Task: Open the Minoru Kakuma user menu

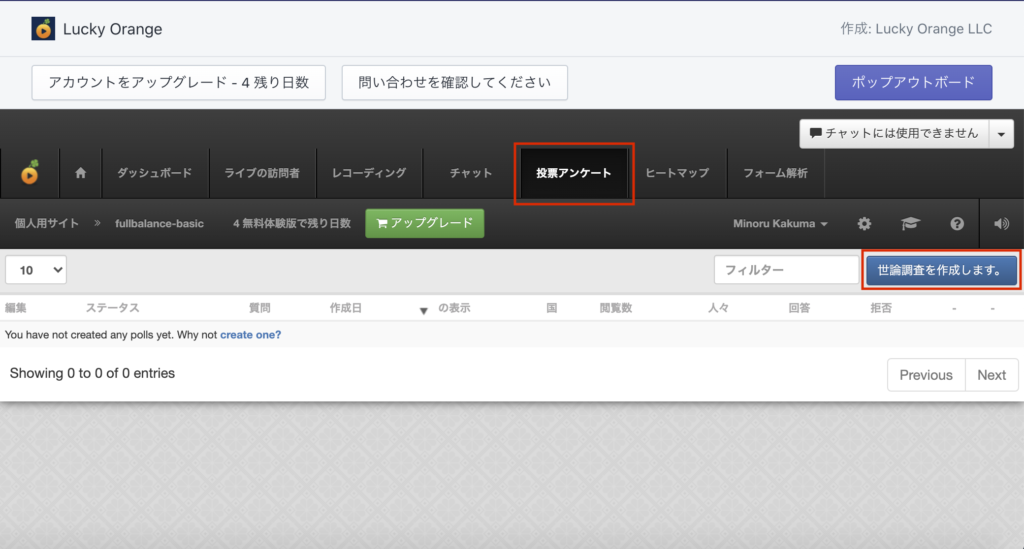Action: point(780,224)
